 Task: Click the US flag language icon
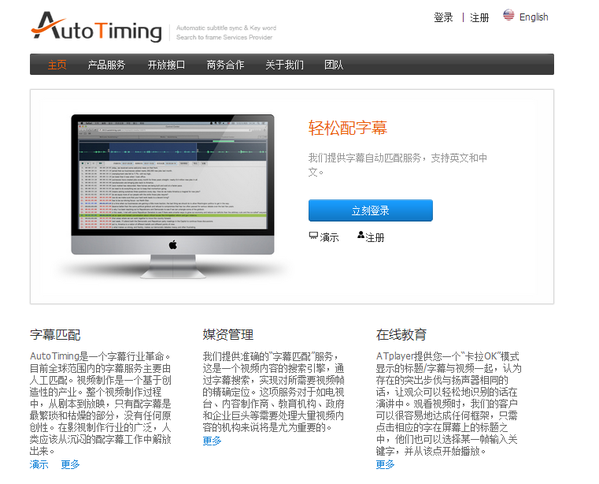[x=508, y=15]
